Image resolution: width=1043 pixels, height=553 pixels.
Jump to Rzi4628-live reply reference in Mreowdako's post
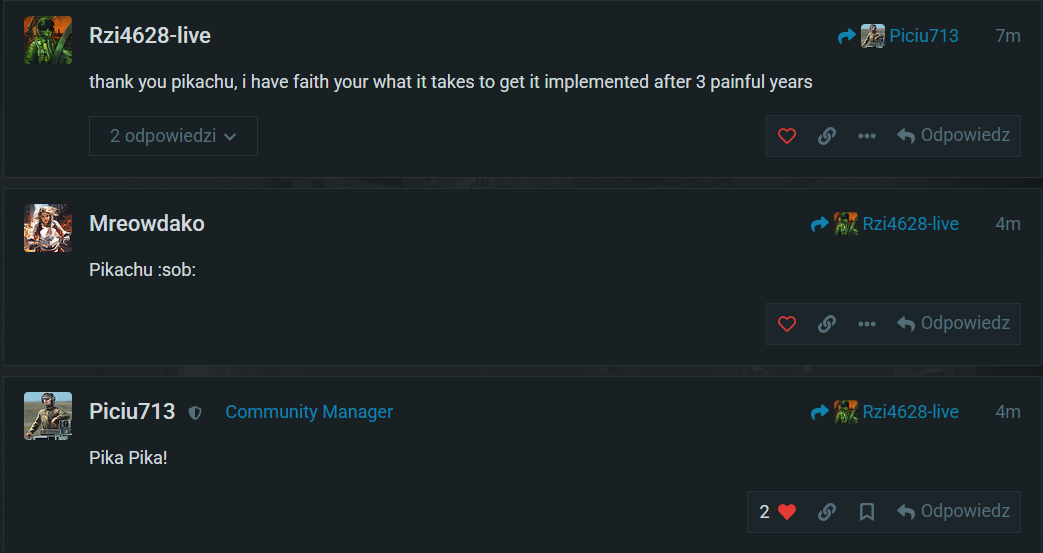885,224
